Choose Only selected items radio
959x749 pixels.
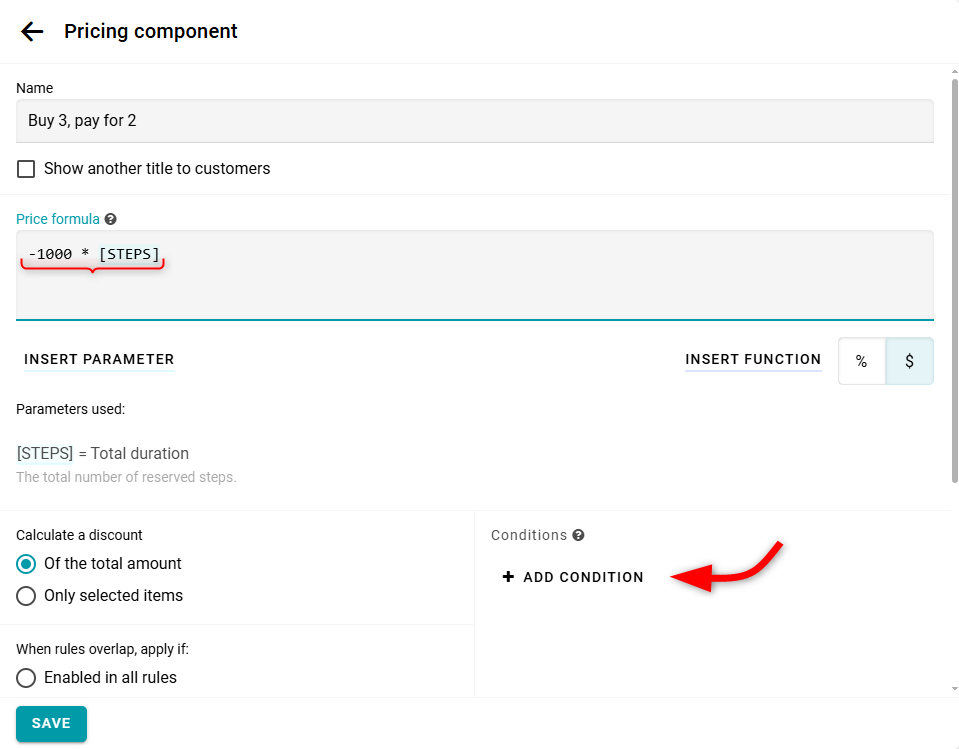tap(26, 596)
